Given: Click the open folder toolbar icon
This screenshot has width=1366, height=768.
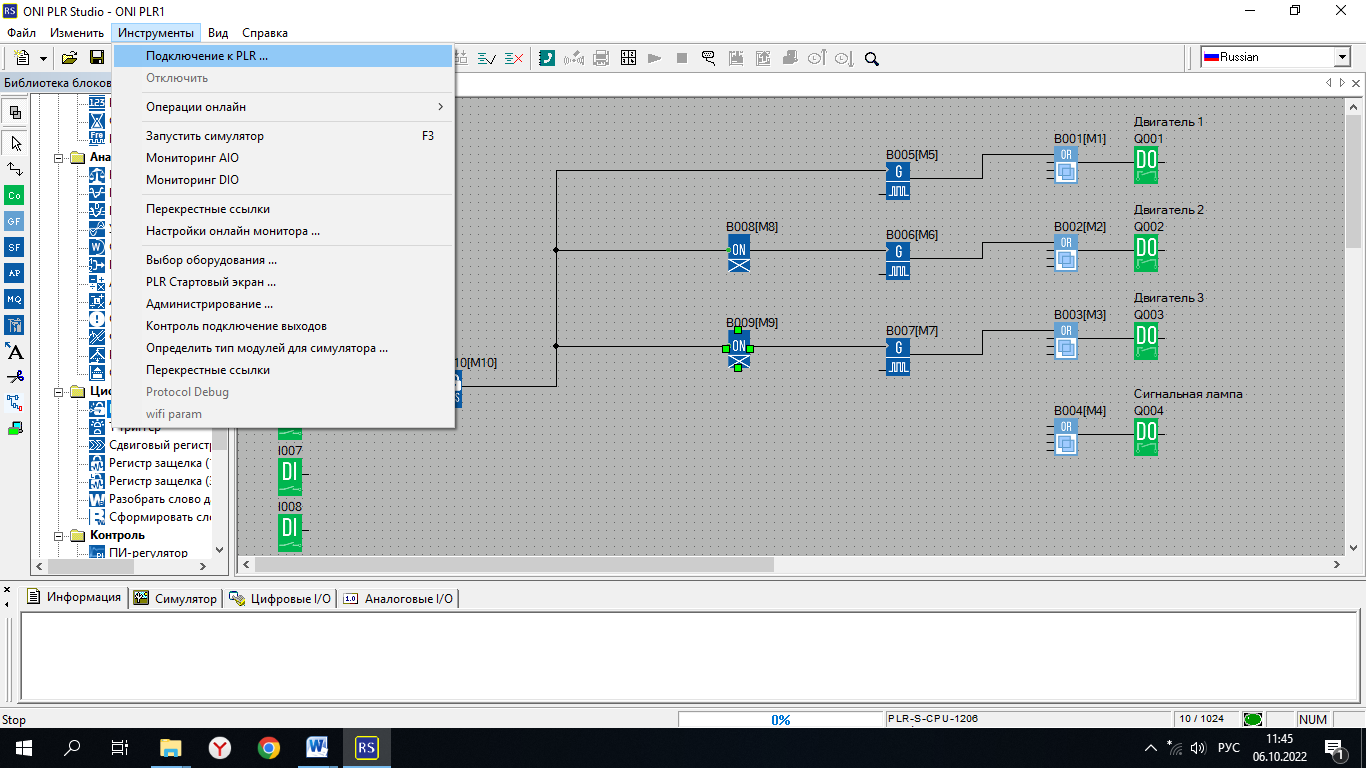Looking at the screenshot, I should click(x=70, y=58).
